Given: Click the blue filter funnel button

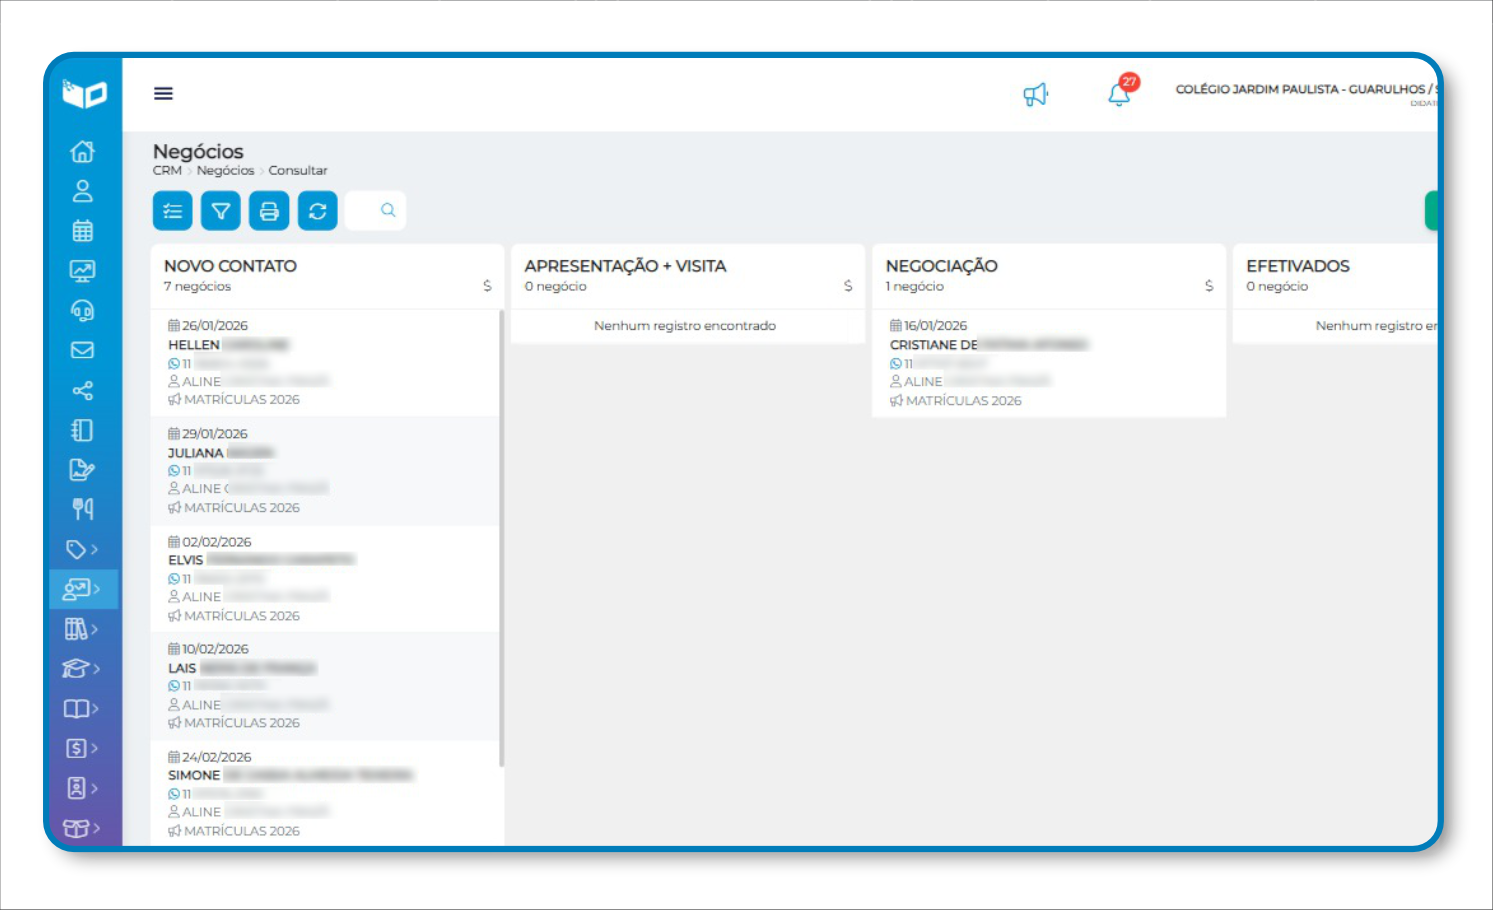Looking at the screenshot, I should click(x=221, y=211).
